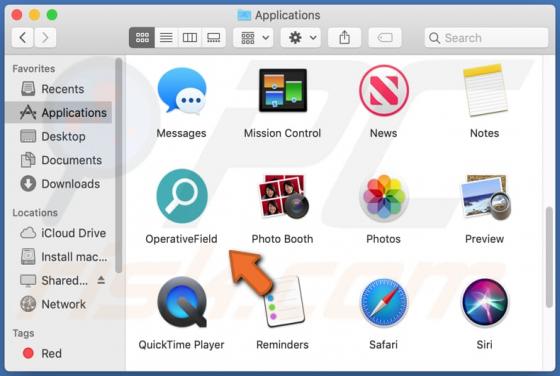Open Recents in the sidebar
The width and height of the screenshot is (560, 376).
coord(59,89)
